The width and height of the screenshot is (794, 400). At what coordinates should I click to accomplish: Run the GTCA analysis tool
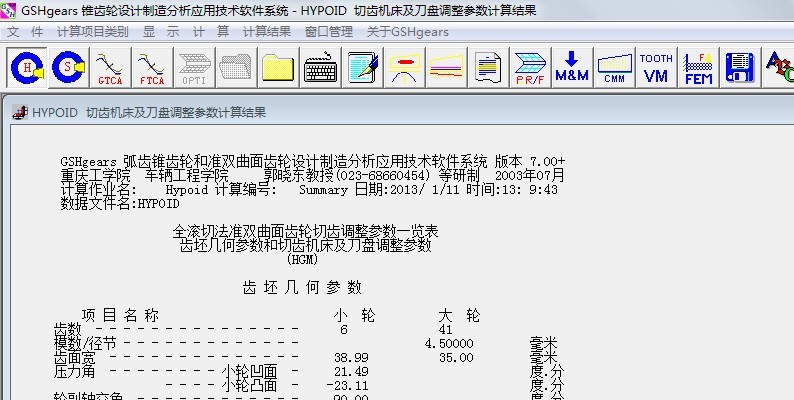coord(110,67)
